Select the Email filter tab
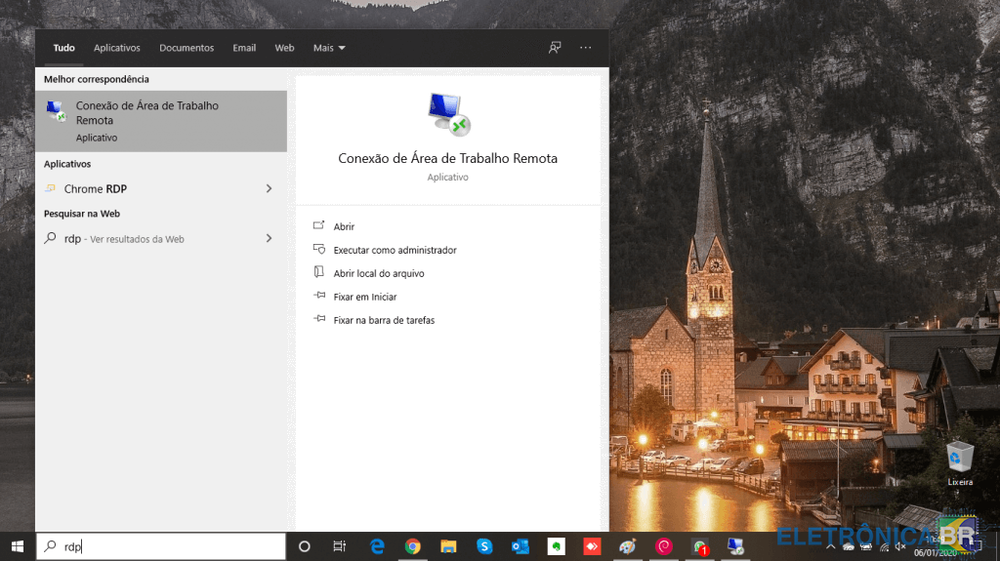Image resolution: width=1000 pixels, height=561 pixels. pyautogui.click(x=244, y=48)
